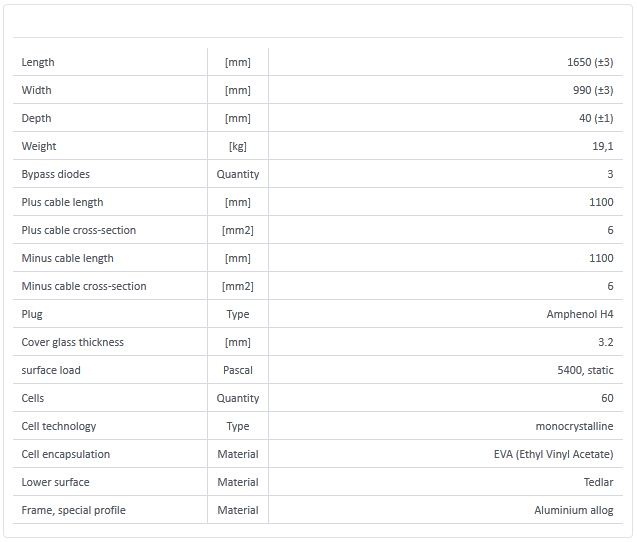Click the Minus cable cross-section label
637x542 pixels.
click(84, 286)
